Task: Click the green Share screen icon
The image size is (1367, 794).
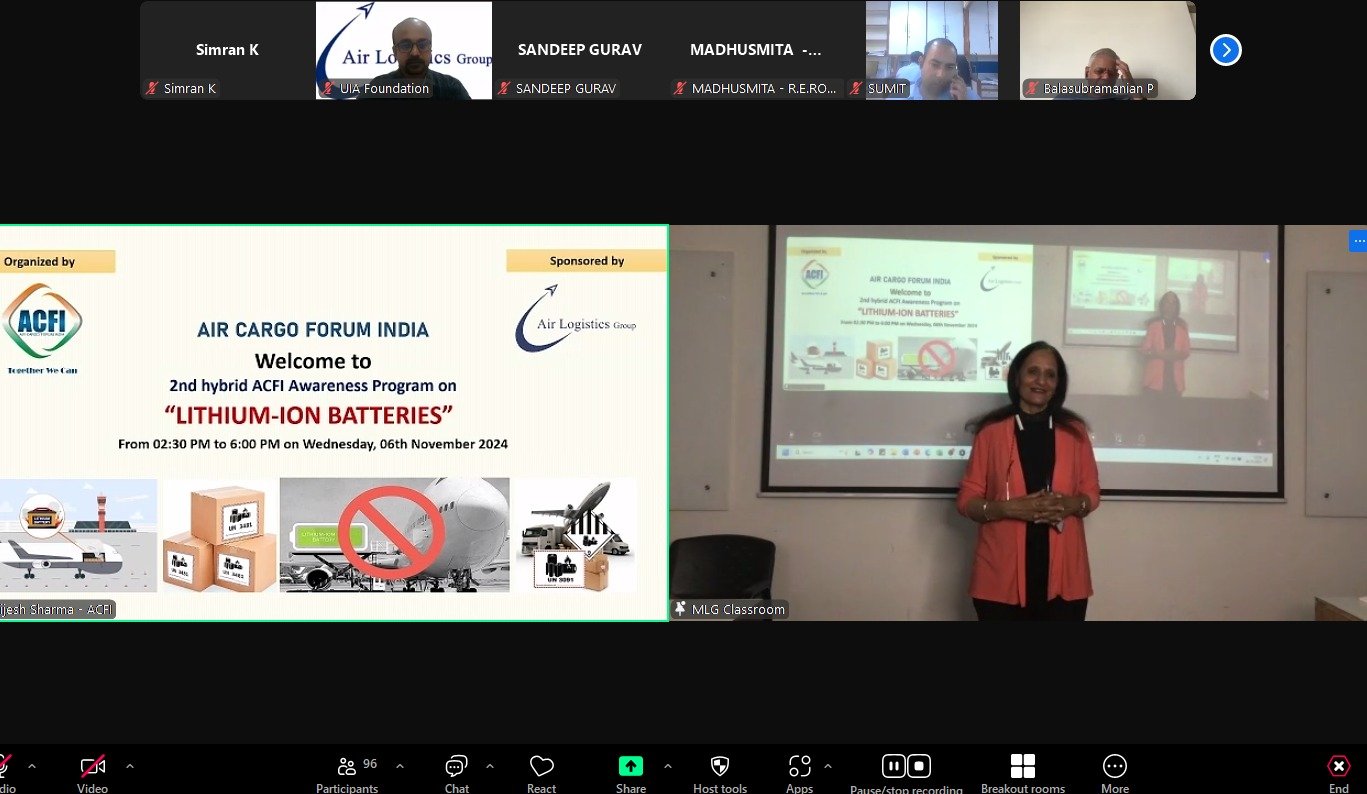Action: (631, 766)
